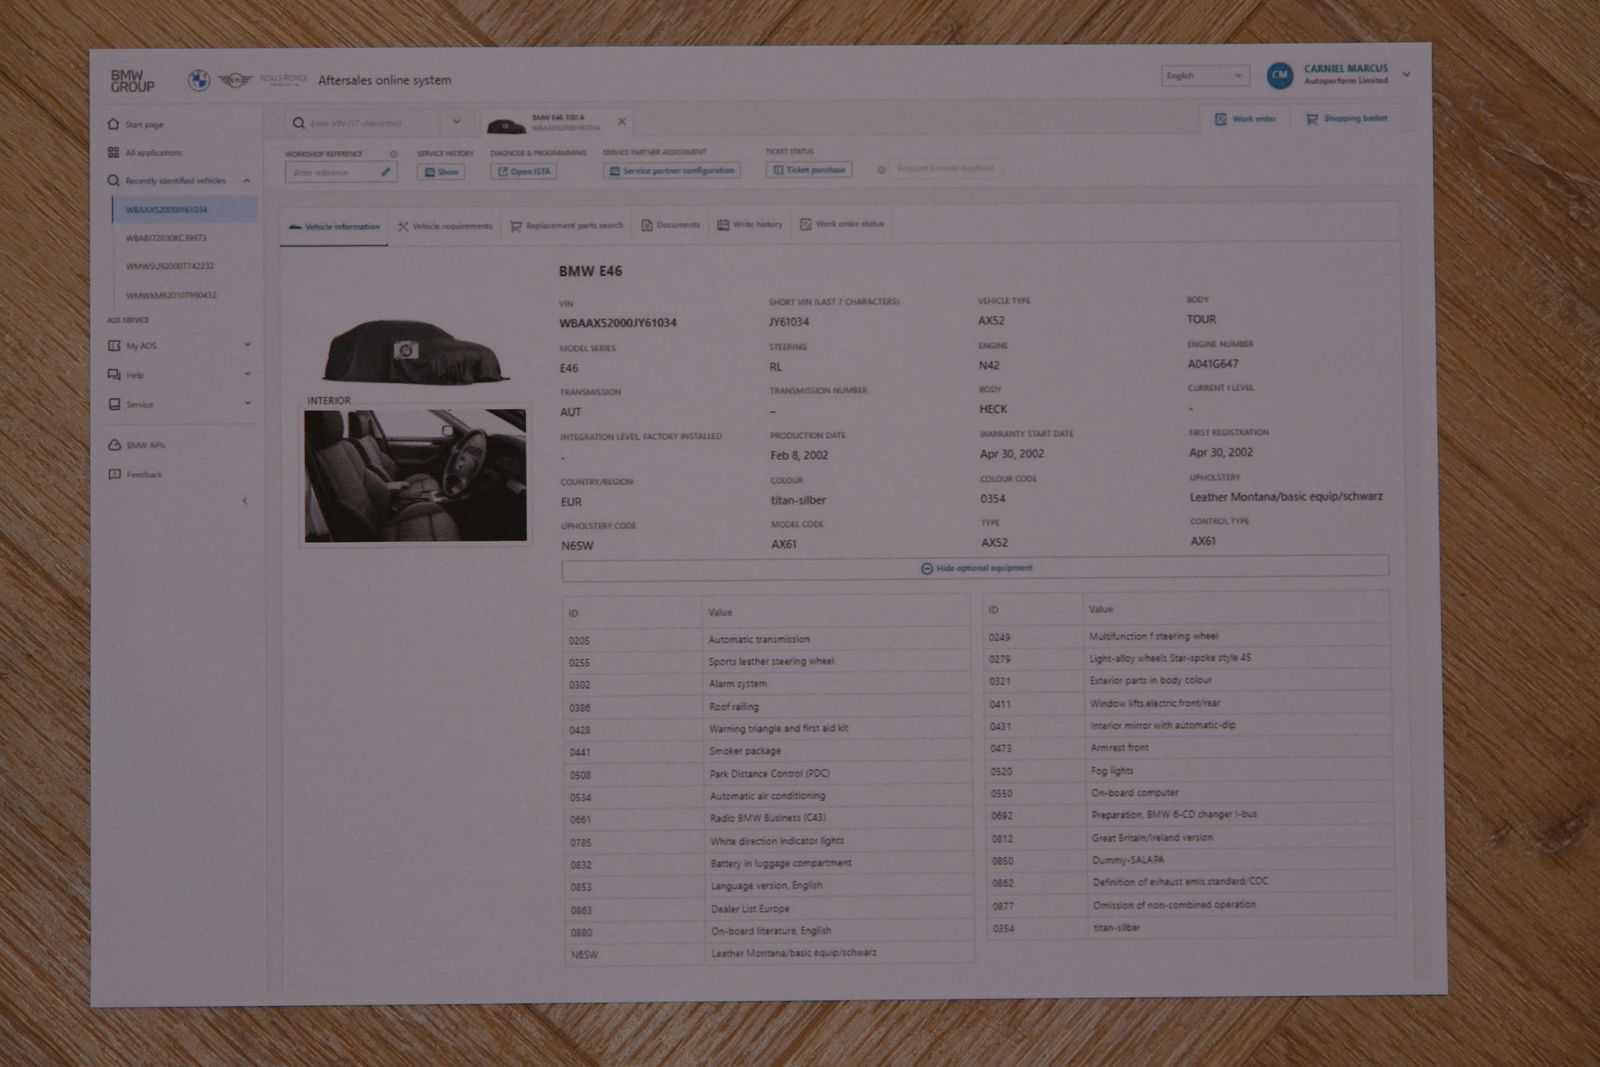Click the Work order icon in top bar
Screen dimensions: 1600x1067
pos(1220,119)
